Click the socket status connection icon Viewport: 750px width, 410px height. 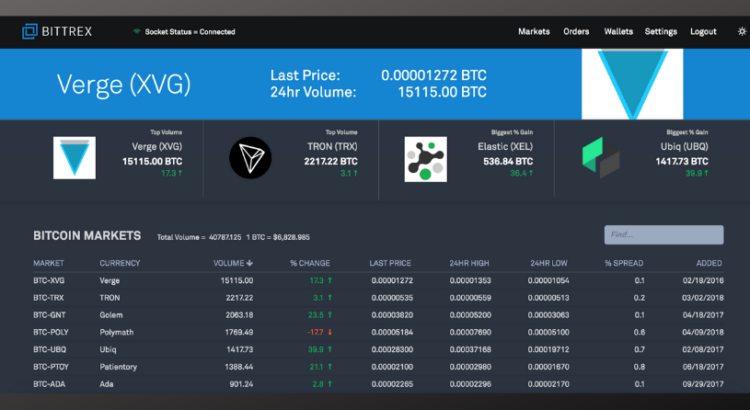point(136,32)
